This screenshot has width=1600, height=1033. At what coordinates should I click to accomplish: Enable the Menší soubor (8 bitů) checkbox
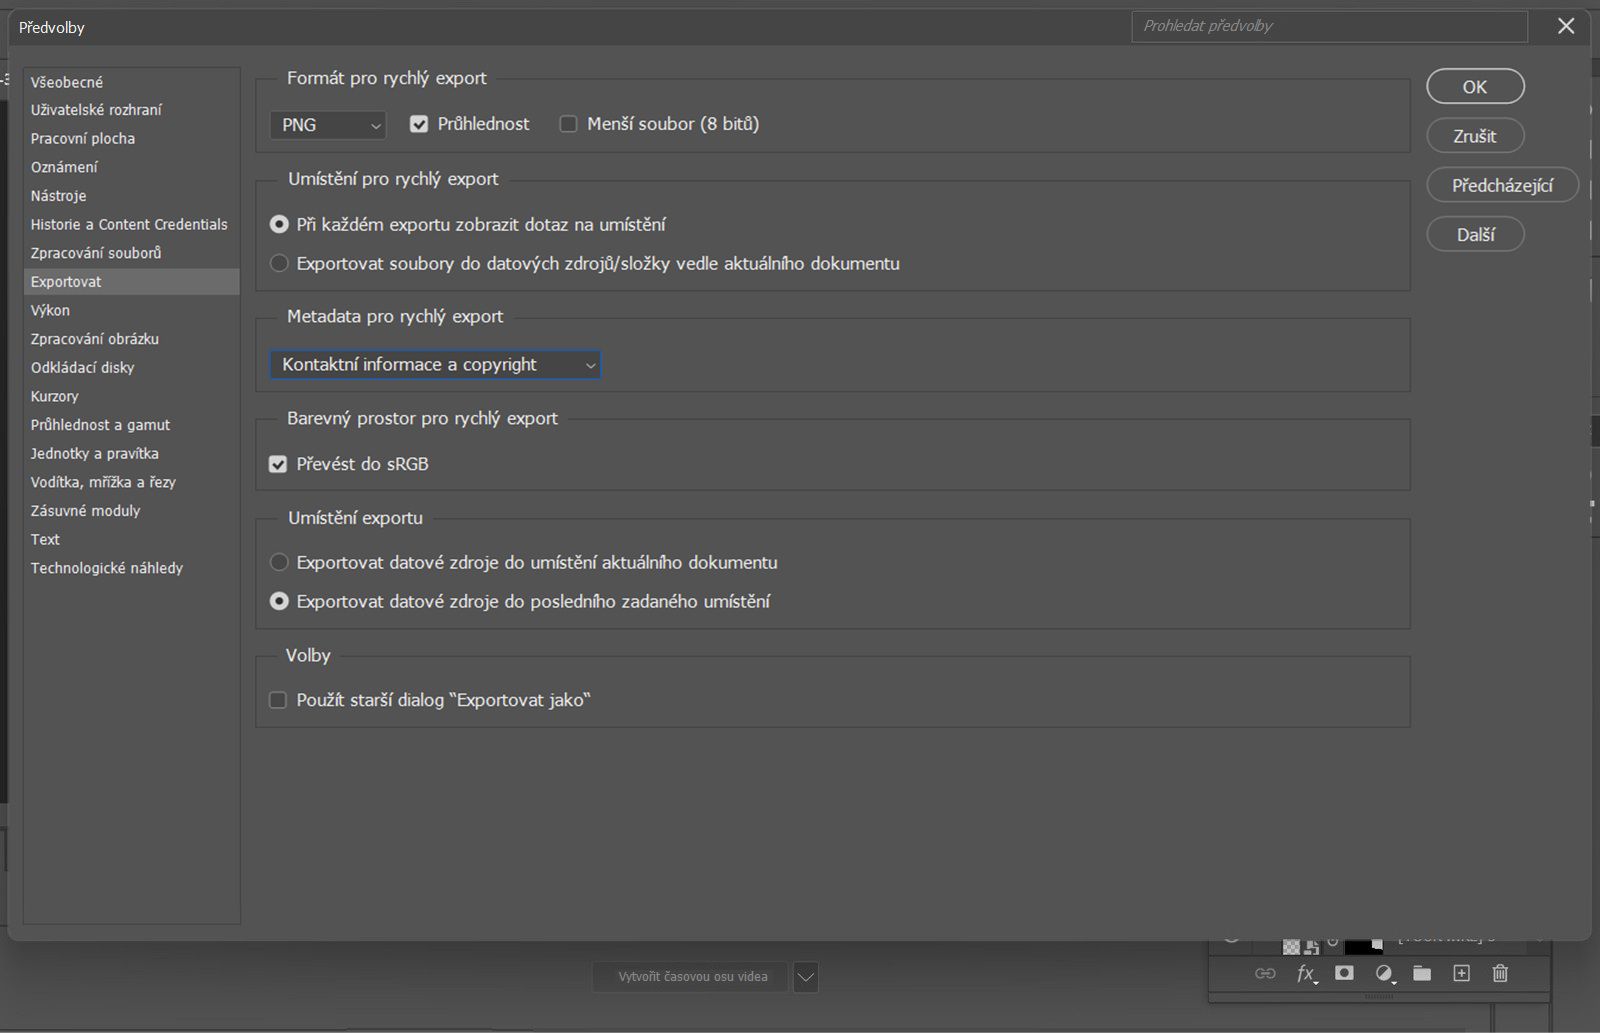568,123
